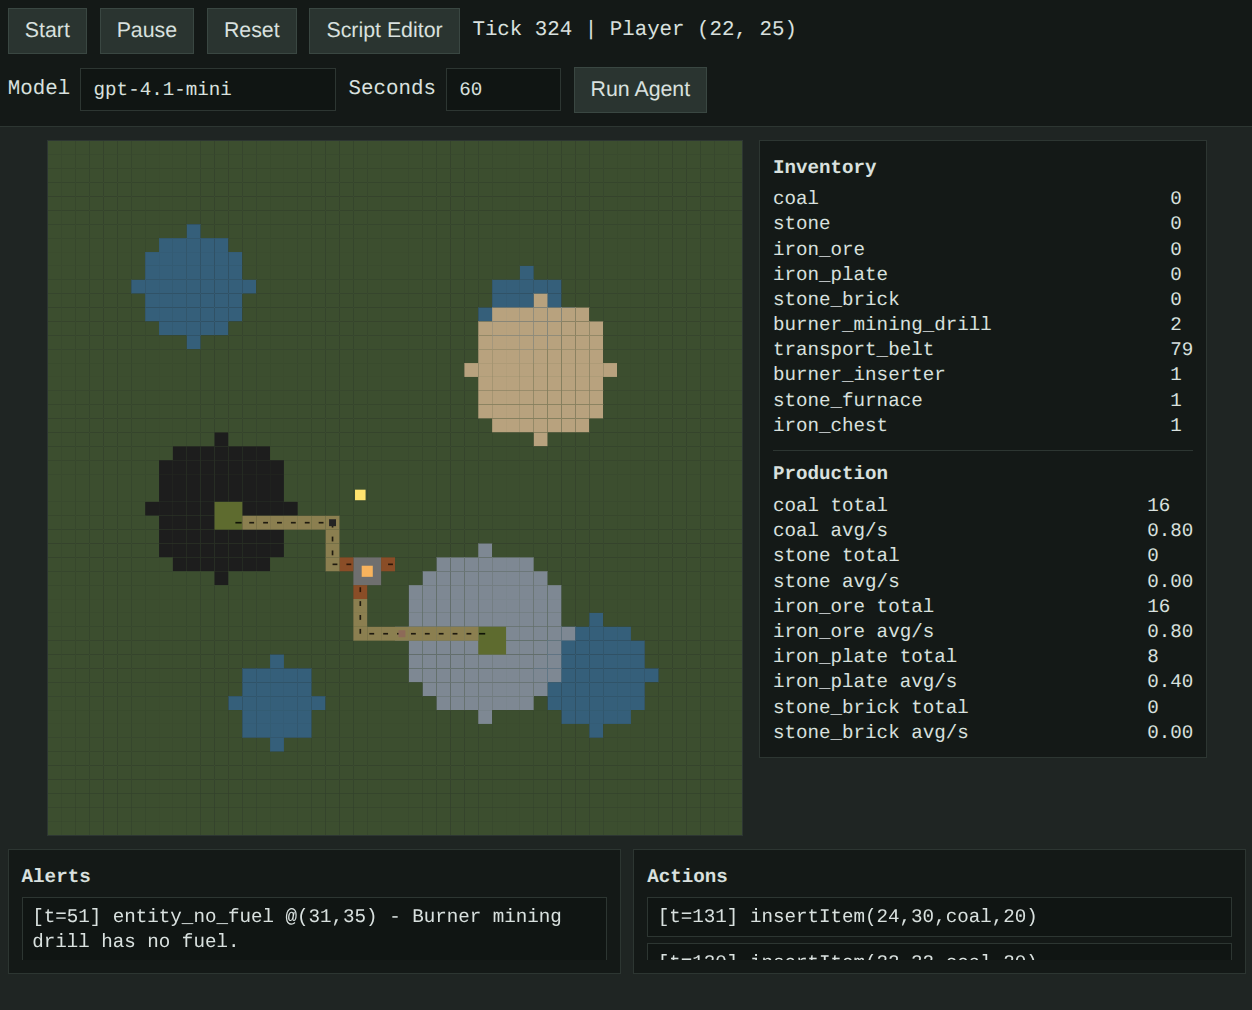
Task: Click the burner mining drill on the coal patch
Action: pyautogui.click(x=228, y=516)
